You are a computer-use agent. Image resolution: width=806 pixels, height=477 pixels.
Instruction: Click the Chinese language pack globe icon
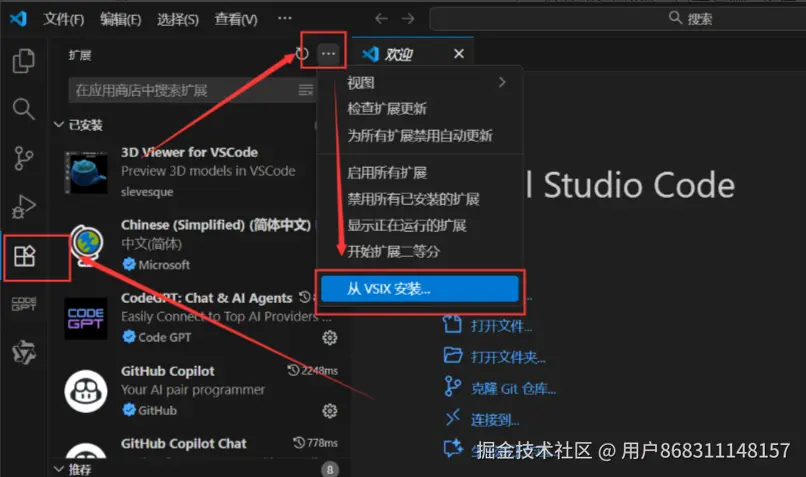coord(86,244)
